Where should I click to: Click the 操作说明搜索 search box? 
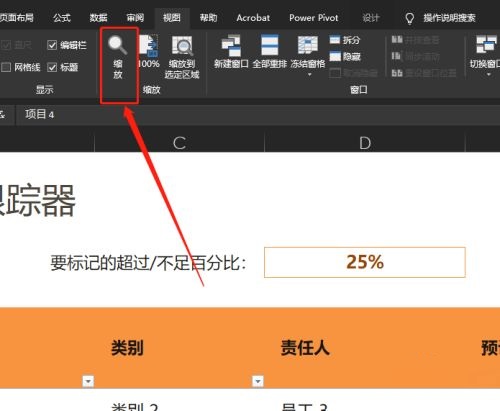[x=449, y=18]
